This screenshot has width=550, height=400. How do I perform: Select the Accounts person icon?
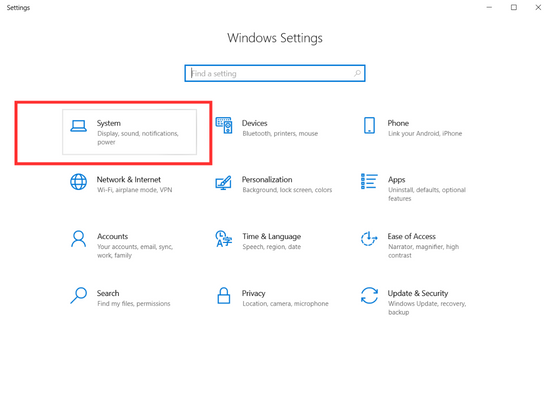[78, 239]
